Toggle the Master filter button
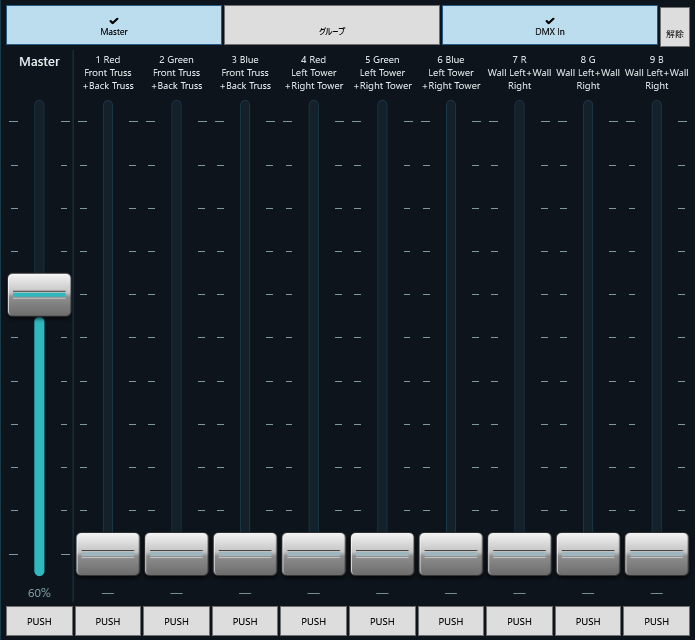Screen dimensions: 696x640 tap(114, 25)
